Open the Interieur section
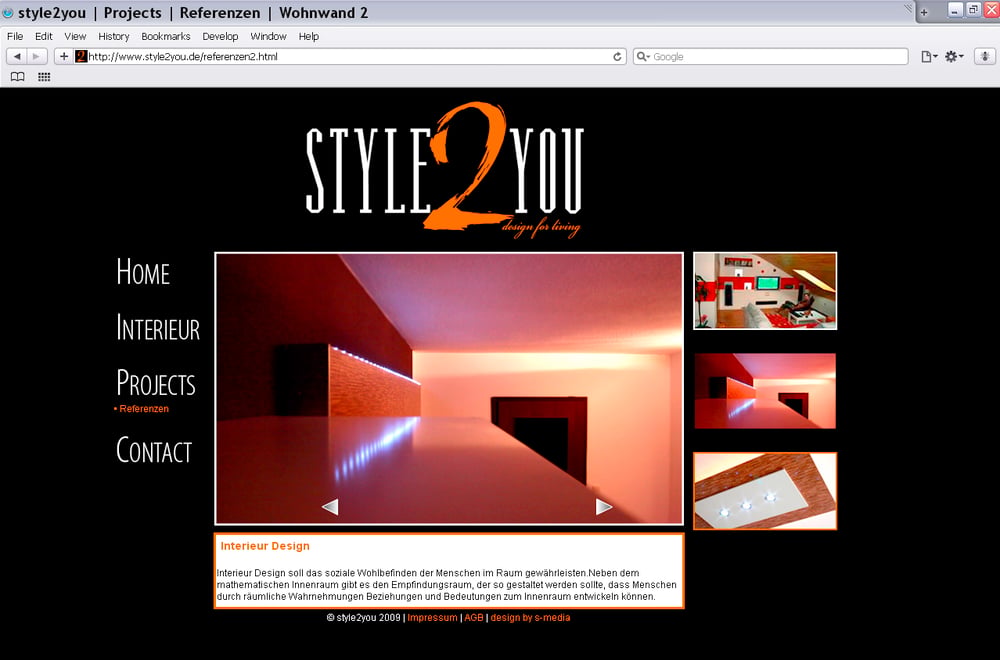 pos(158,328)
